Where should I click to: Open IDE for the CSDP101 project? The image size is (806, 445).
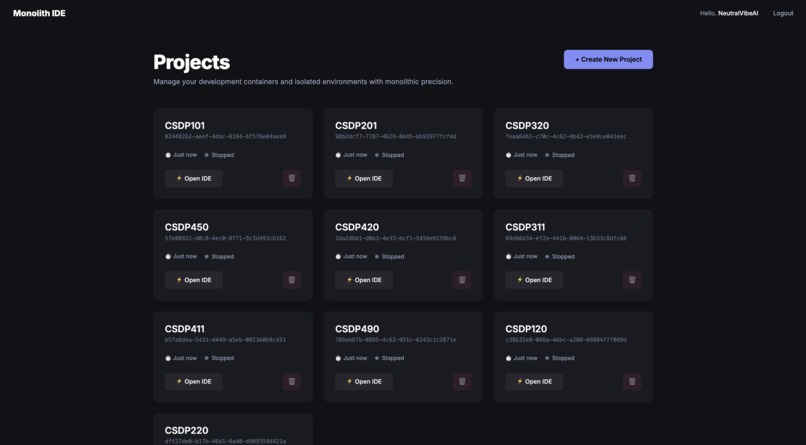[194, 178]
